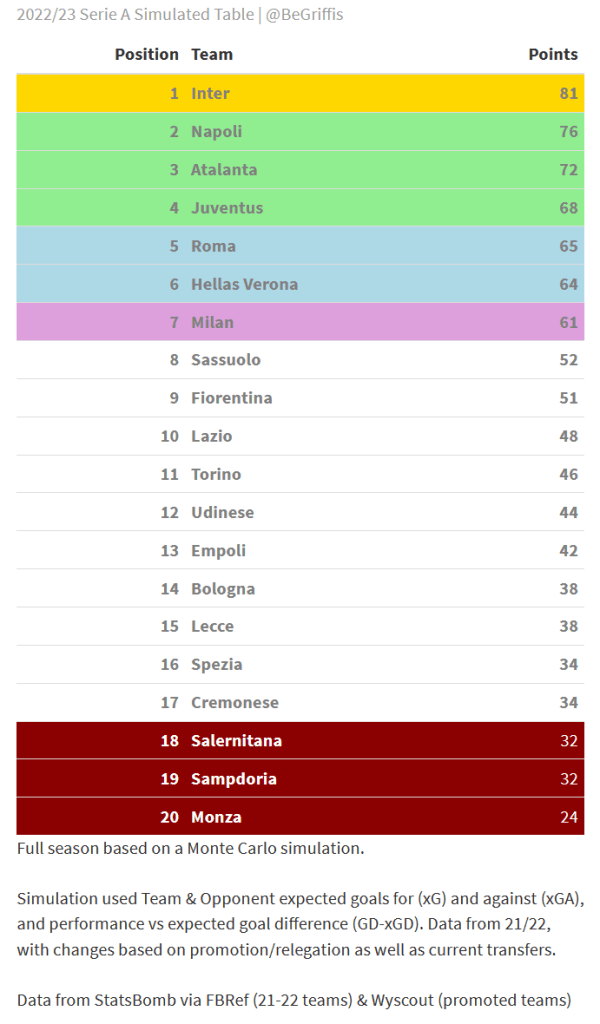Click the Points column header
Screen dimensions: 600x1024
point(553,54)
